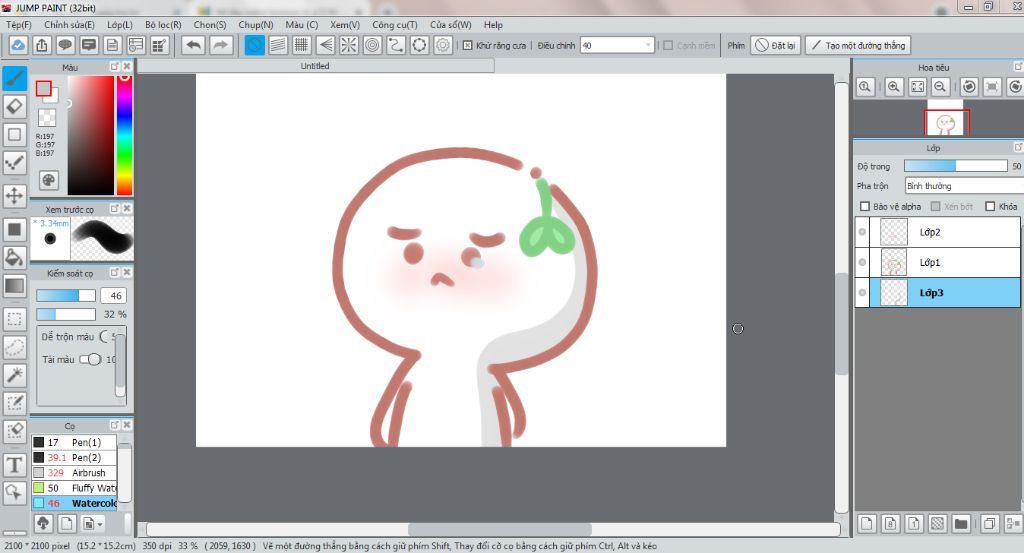Screen dimensions: 1024x553
Task: Select the Bucket fill tool
Action: tap(14, 257)
